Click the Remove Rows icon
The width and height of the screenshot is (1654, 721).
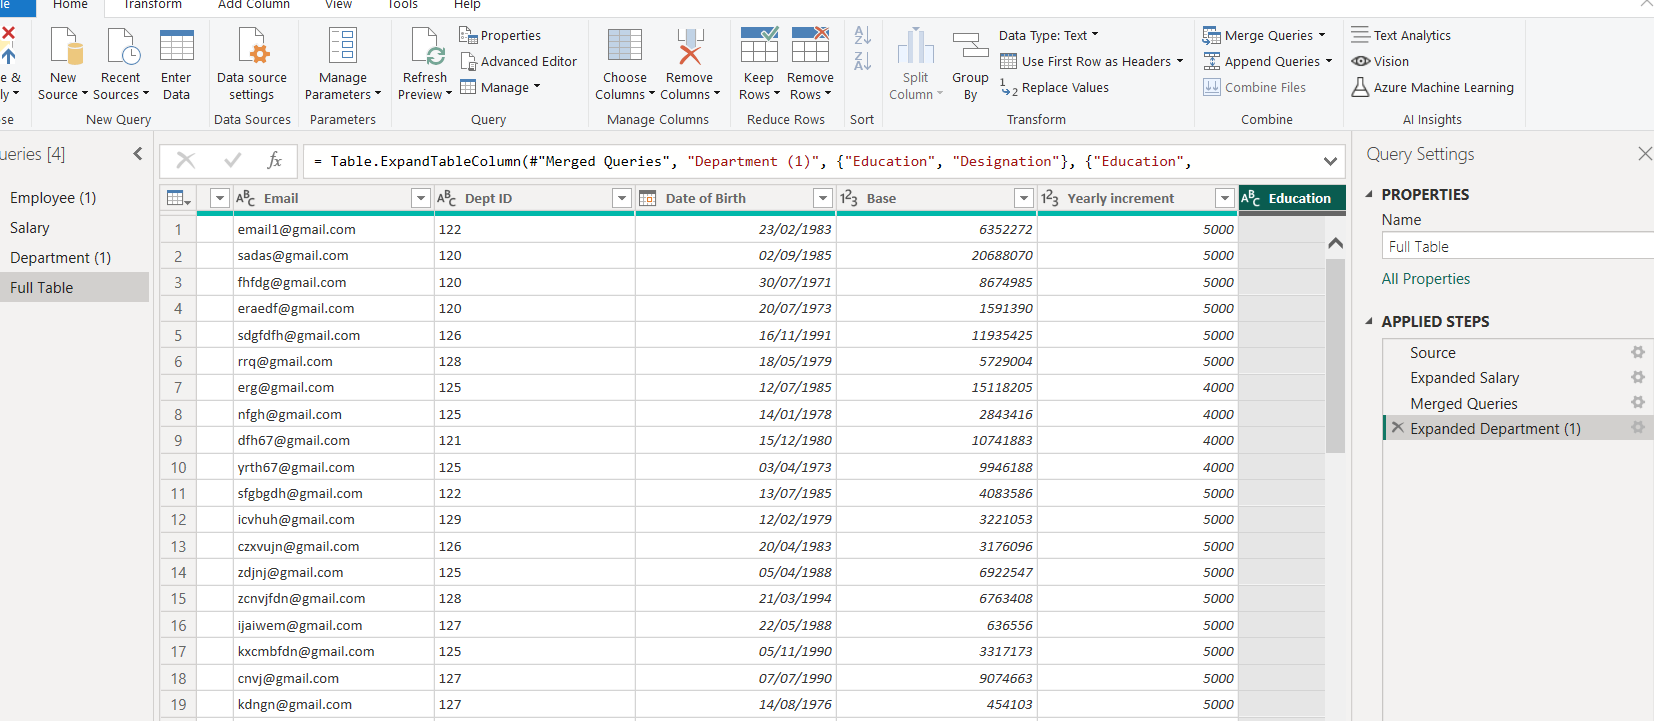point(810,46)
